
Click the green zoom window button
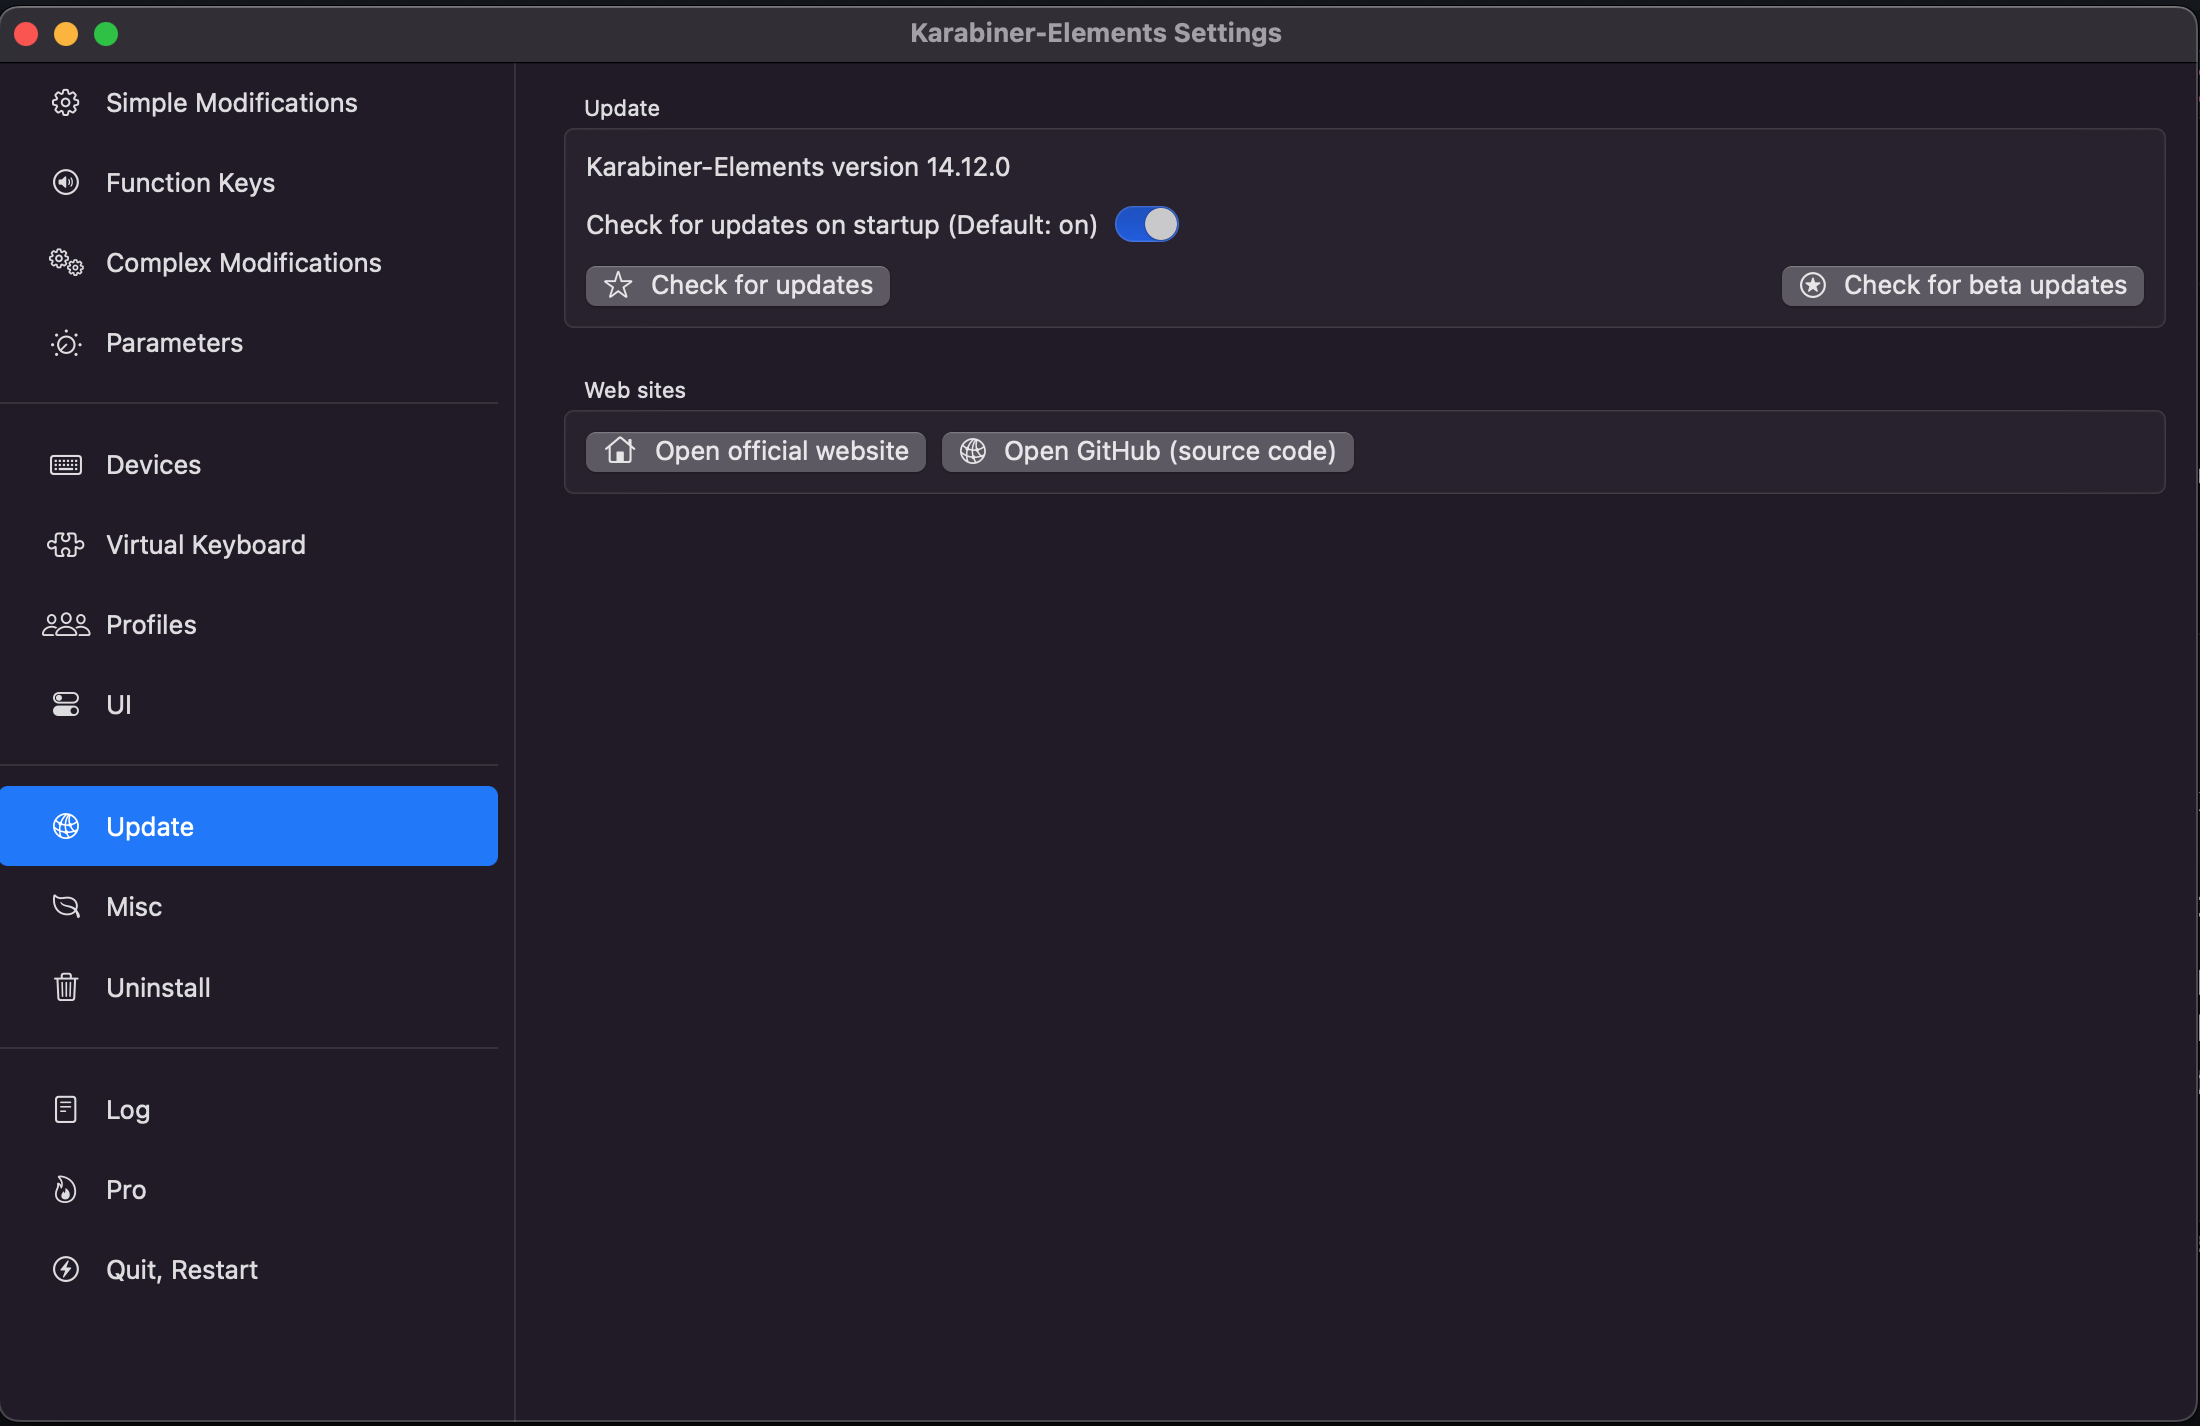(106, 34)
